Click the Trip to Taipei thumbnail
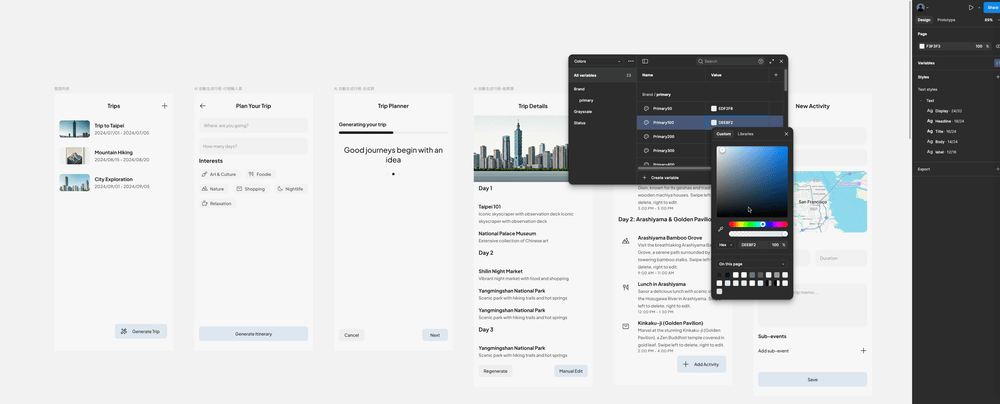 click(75, 128)
